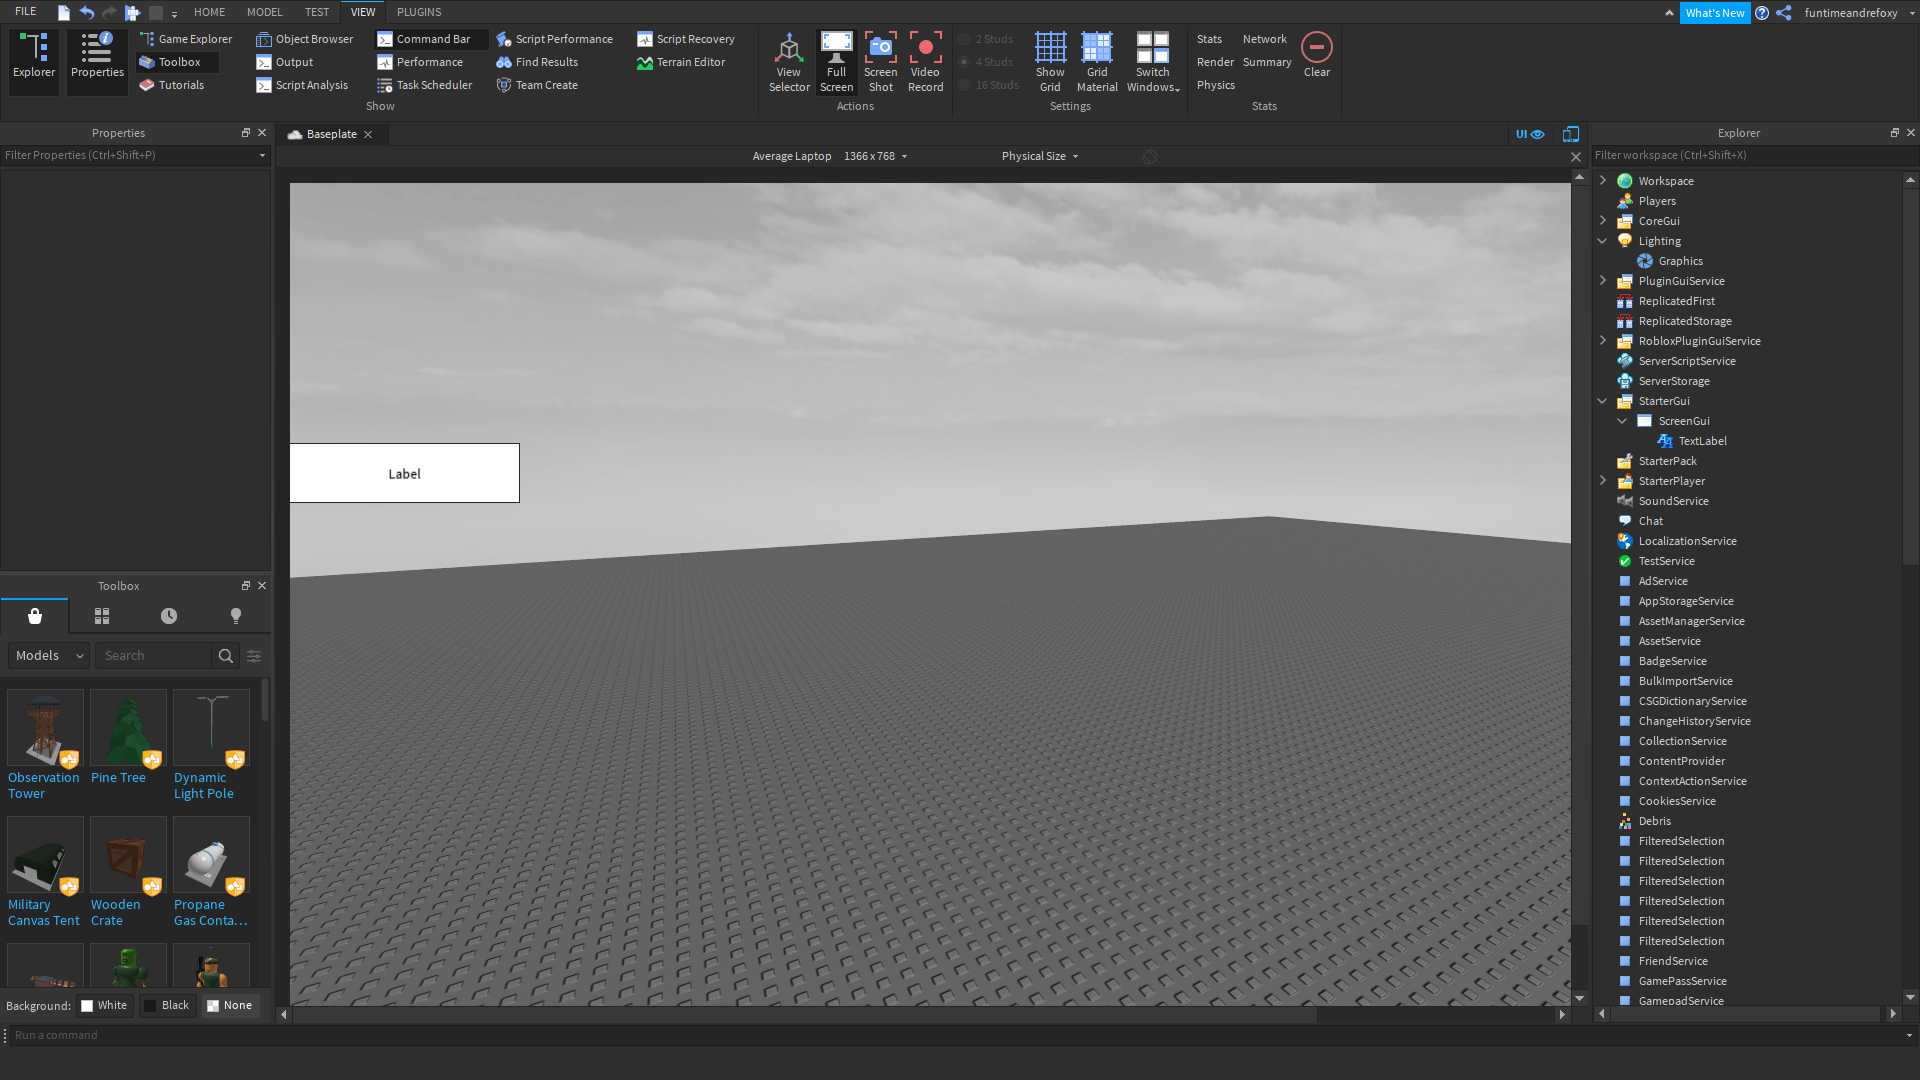Expand the Workspace tree node
The width and height of the screenshot is (1920, 1080).
click(1603, 181)
